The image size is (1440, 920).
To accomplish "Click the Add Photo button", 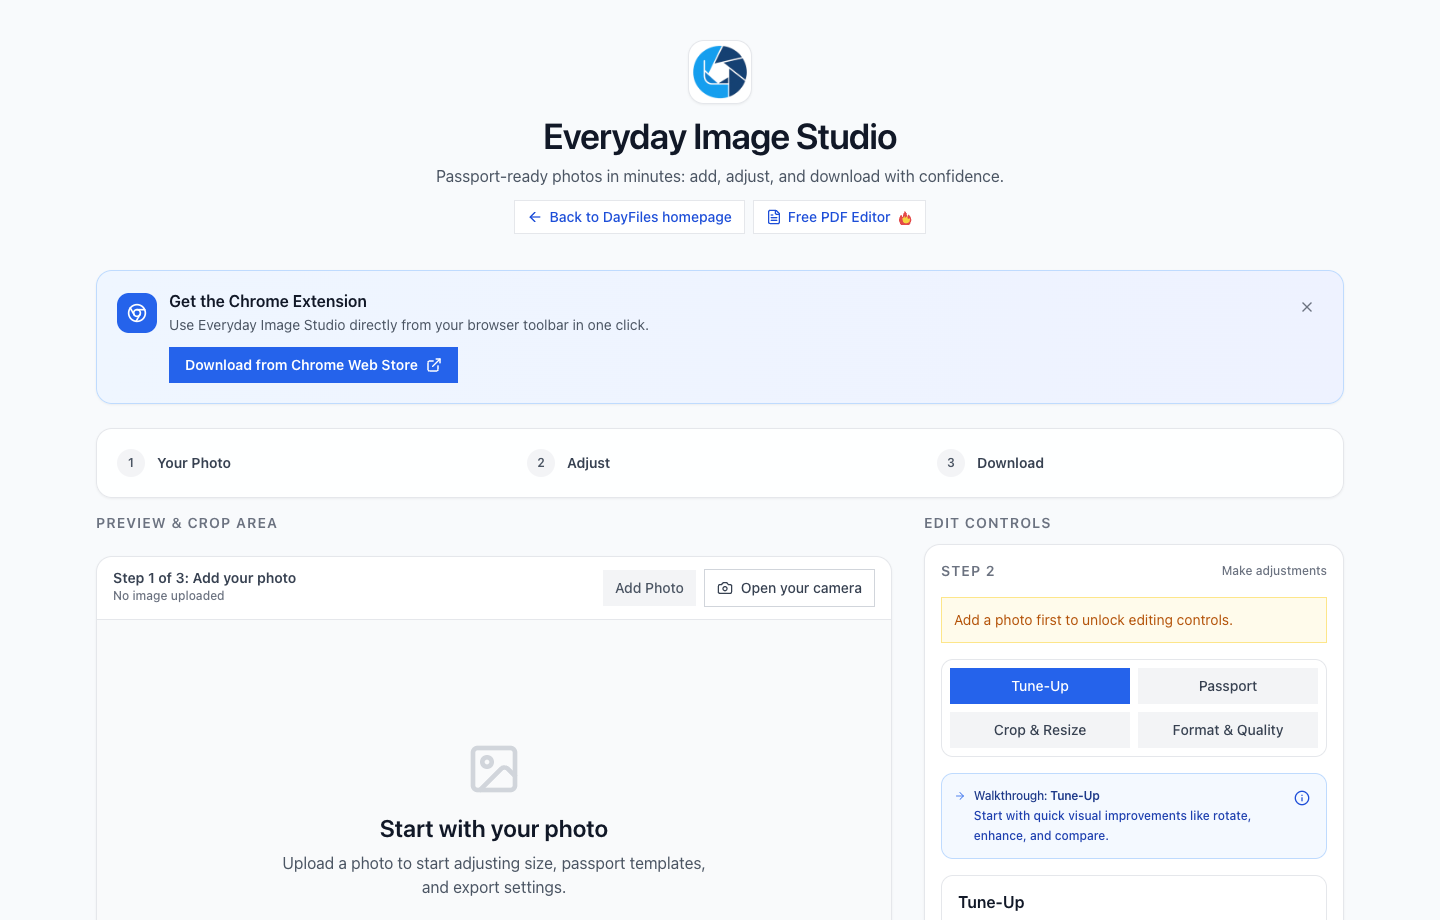I will [649, 588].
